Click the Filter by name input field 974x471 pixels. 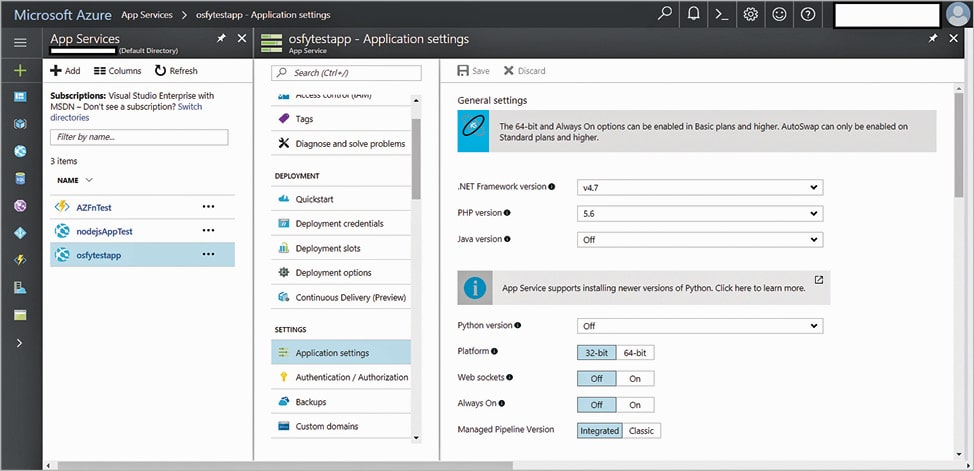coord(139,137)
